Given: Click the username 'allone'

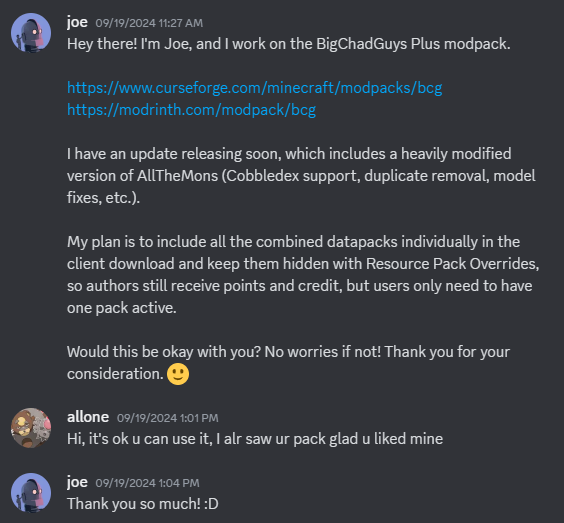Looking at the screenshot, I should (88, 417).
